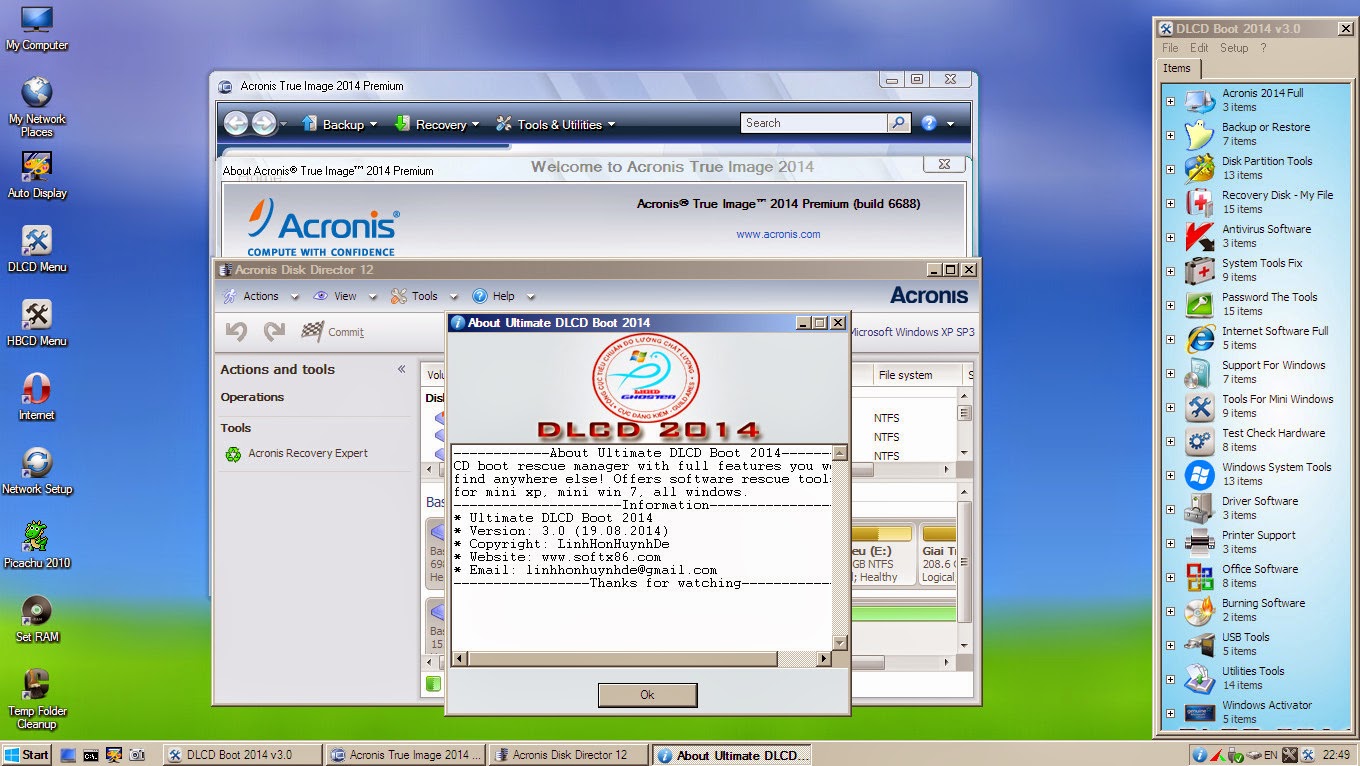
Task: Click the Printer Support printer icon
Action: tap(1199, 542)
